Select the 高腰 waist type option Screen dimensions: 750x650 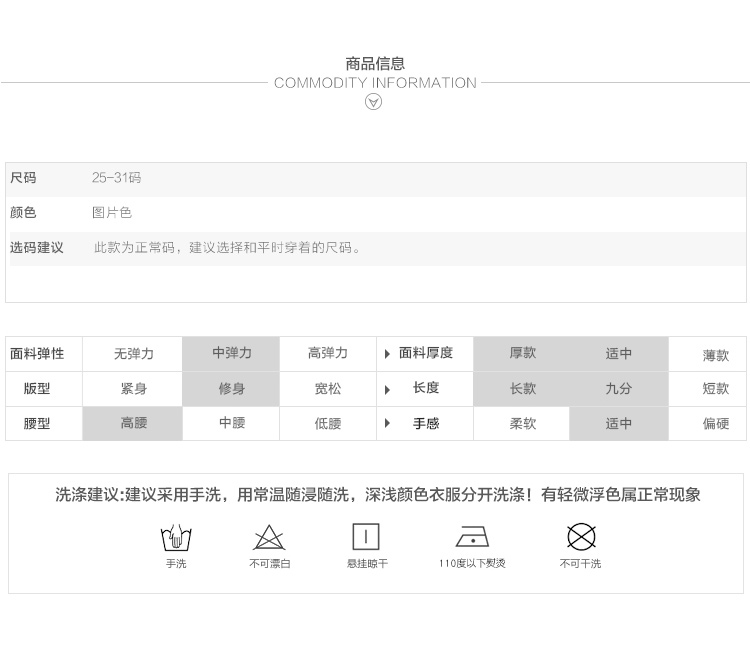click(134, 423)
